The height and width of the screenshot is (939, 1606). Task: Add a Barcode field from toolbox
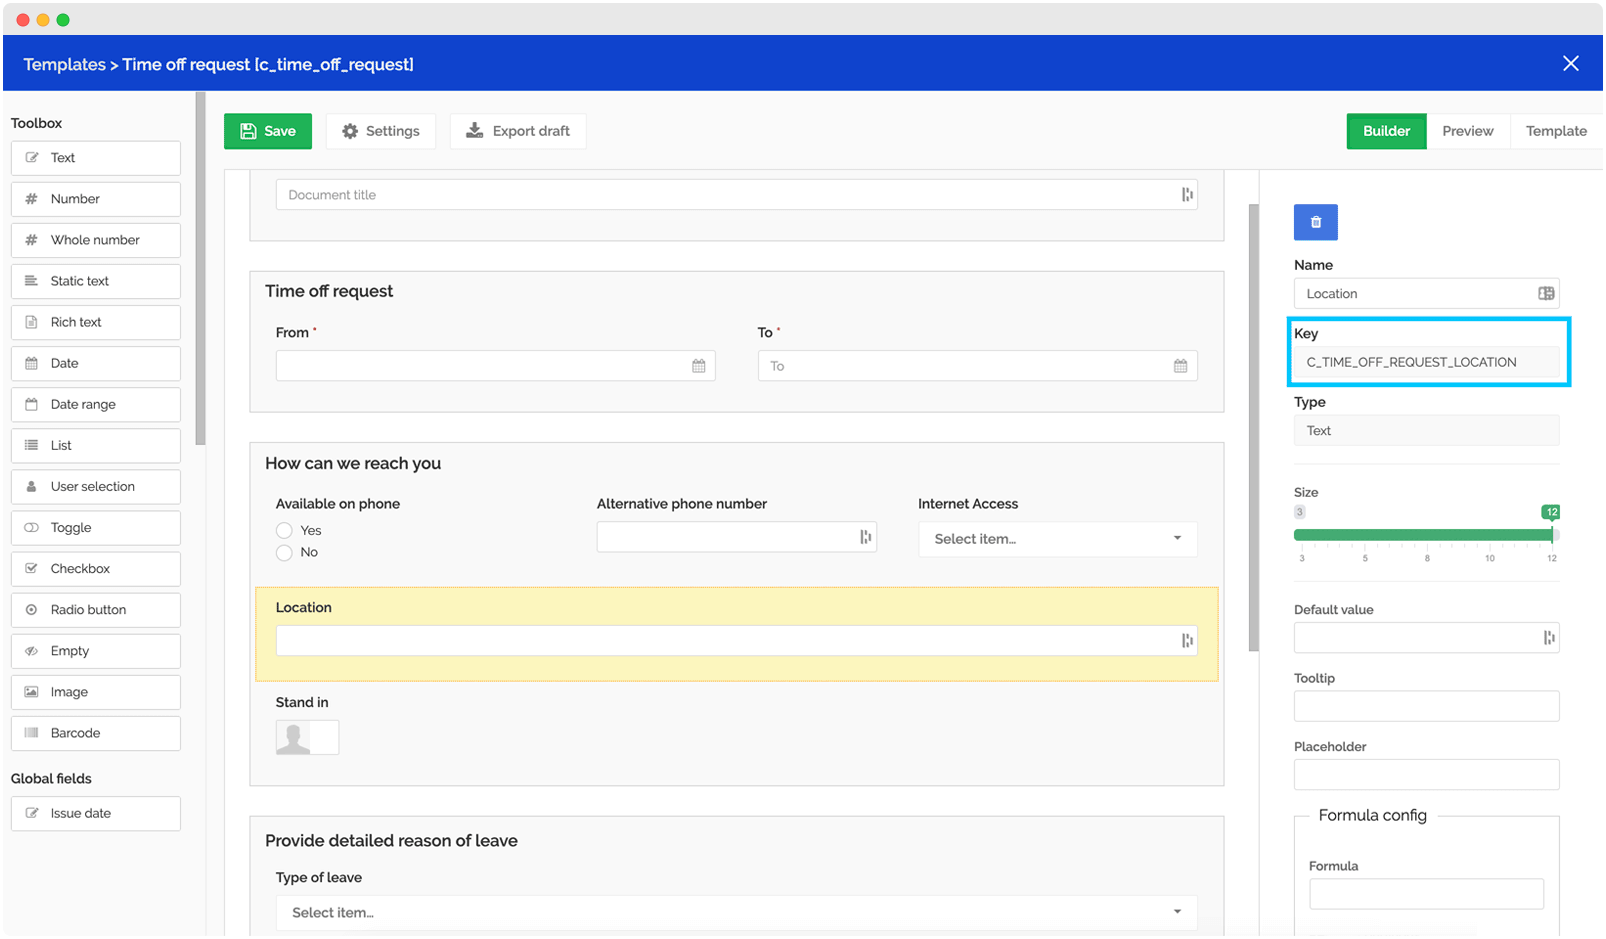[x=96, y=733]
